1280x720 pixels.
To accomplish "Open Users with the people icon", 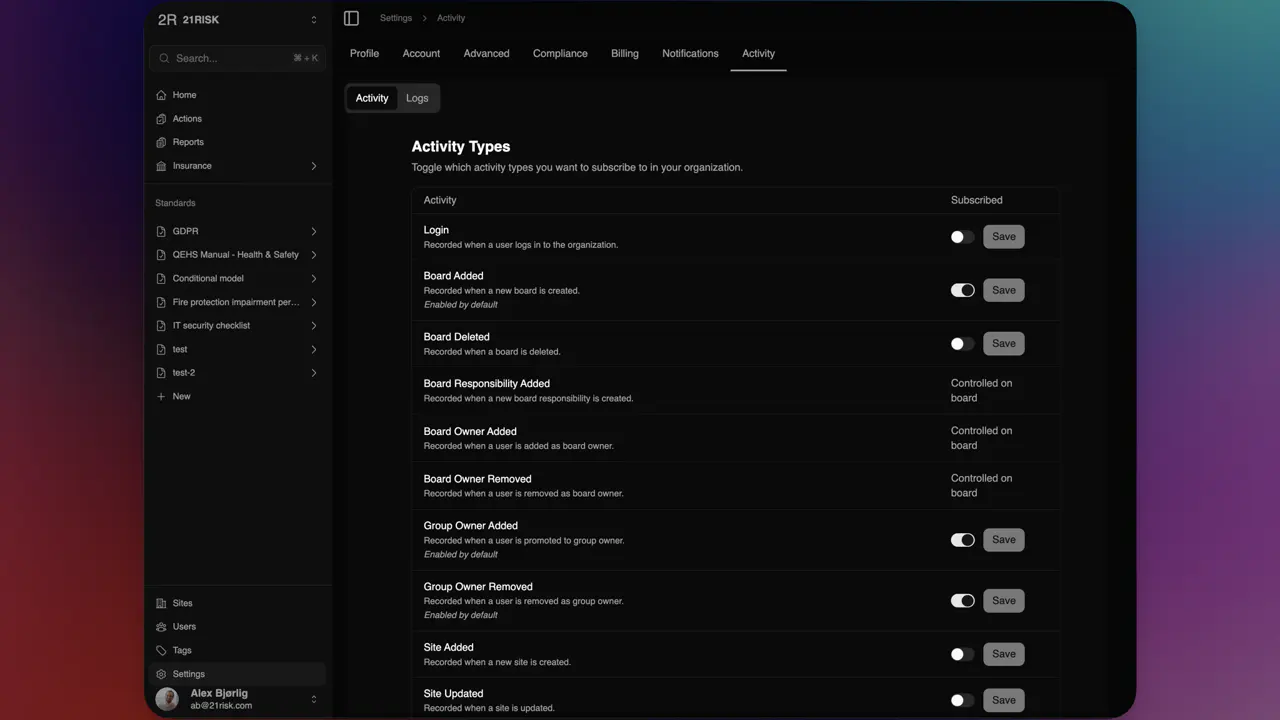I will pos(161,627).
